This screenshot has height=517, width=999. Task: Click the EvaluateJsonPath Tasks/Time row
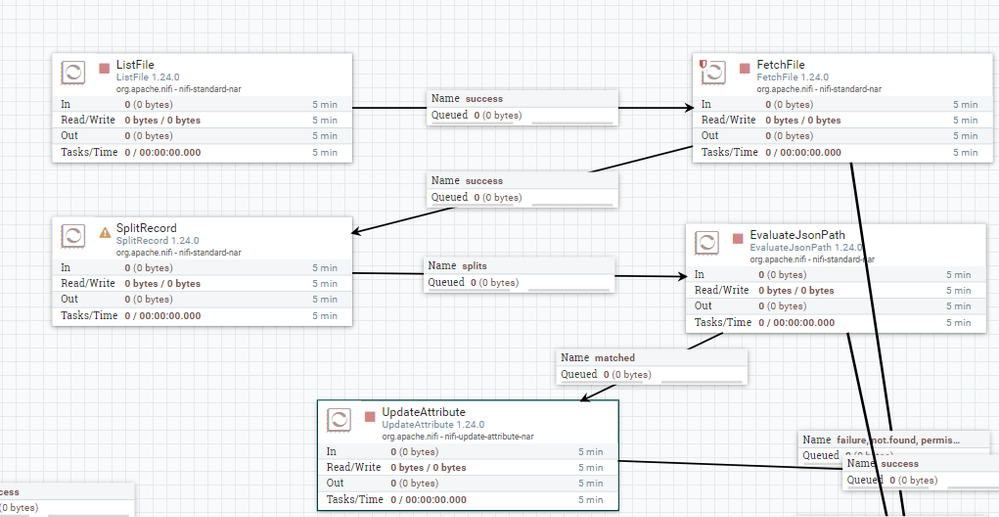835,323
